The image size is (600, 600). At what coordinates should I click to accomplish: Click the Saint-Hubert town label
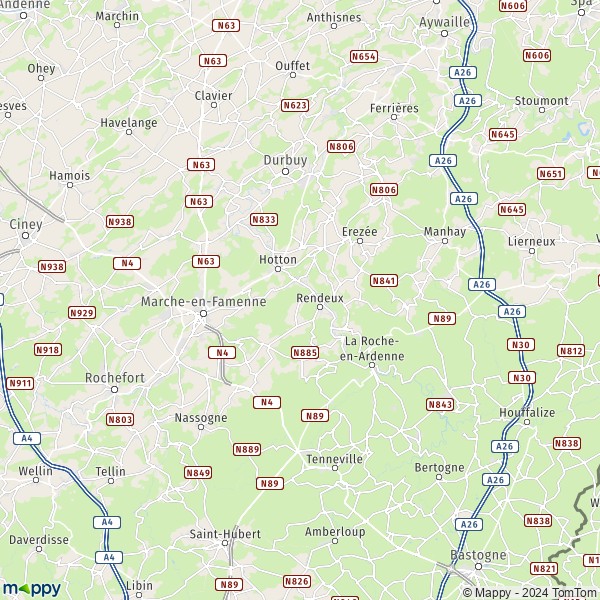click(225, 534)
